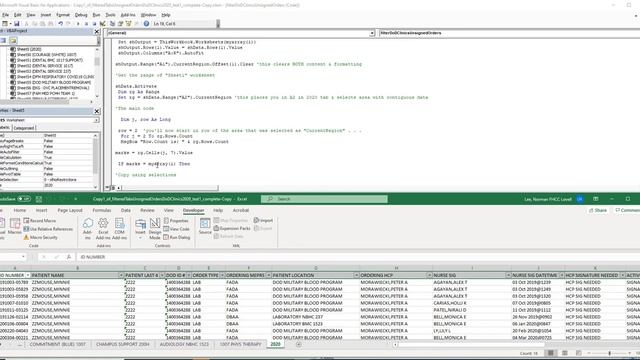Open ORDERING HCP filter dropdown
Image resolution: width=640 pixels, height=360 pixels.
[x=429, y=276]
